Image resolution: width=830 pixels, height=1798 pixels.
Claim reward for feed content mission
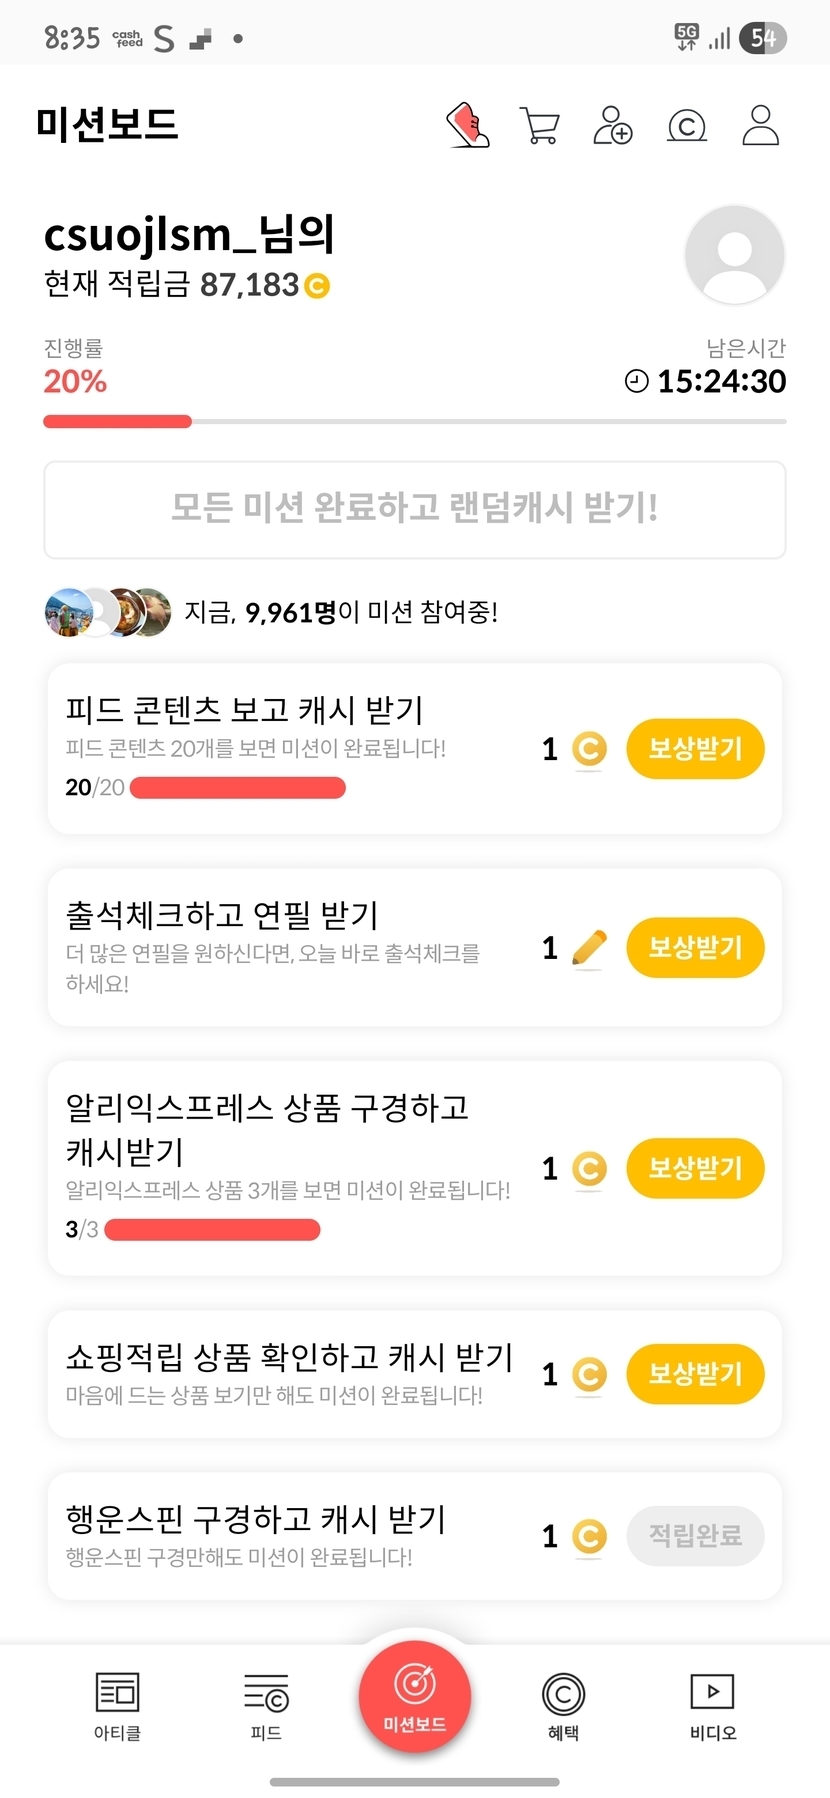[695, 748]
